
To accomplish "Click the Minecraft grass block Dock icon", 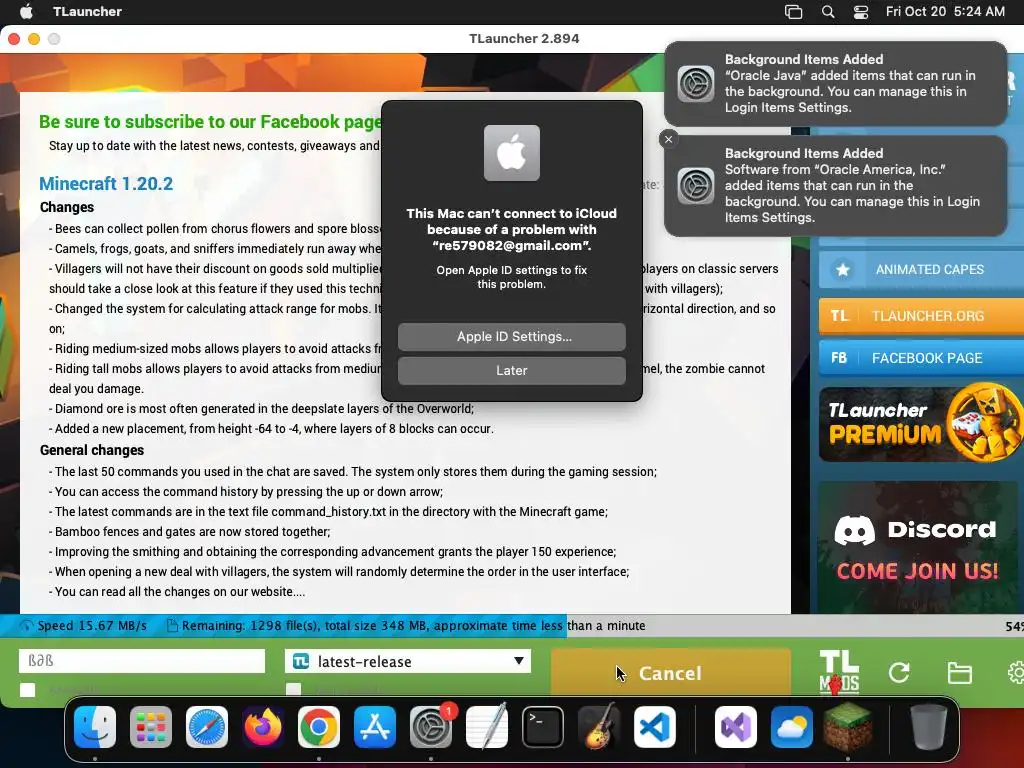I will 848,727.
